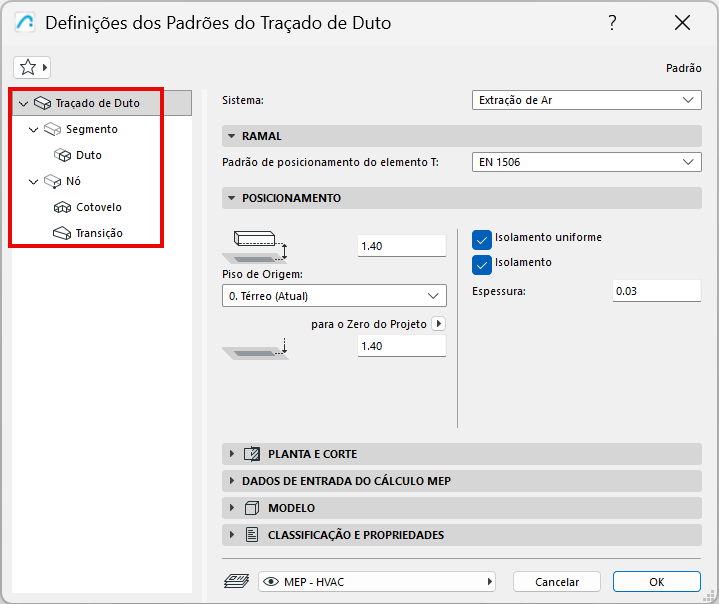Toggle the eye icon on MEP - HVAC layer
Screen dimensions: 719x604
[271, 582]
